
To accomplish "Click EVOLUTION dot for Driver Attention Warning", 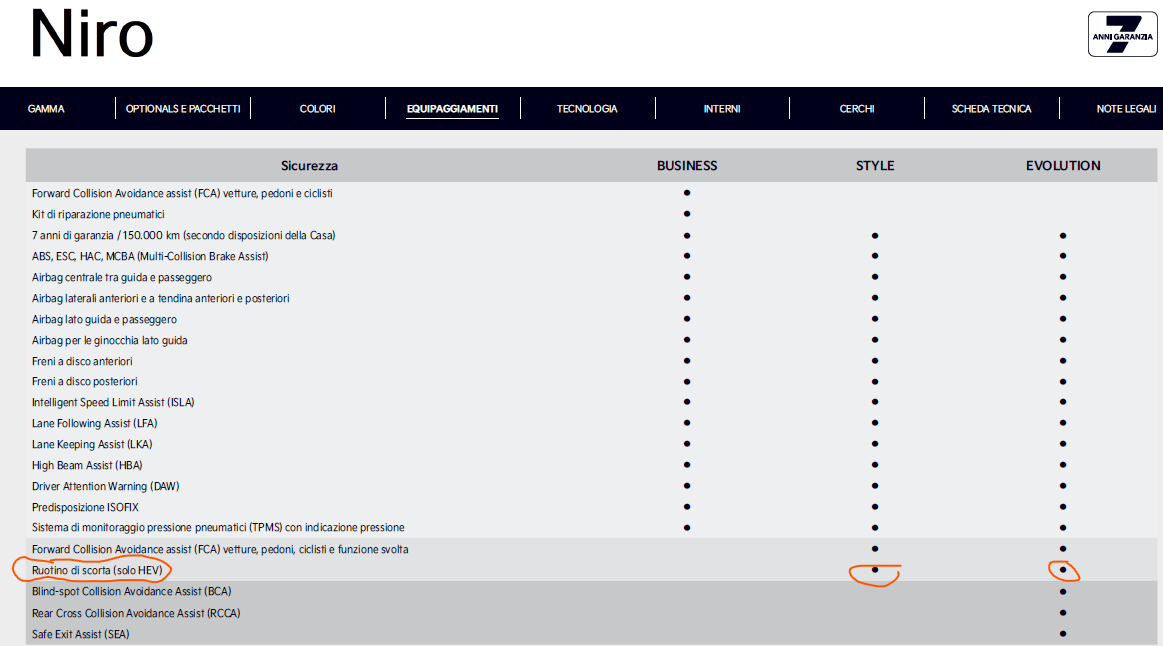I will pos(1063,487).
